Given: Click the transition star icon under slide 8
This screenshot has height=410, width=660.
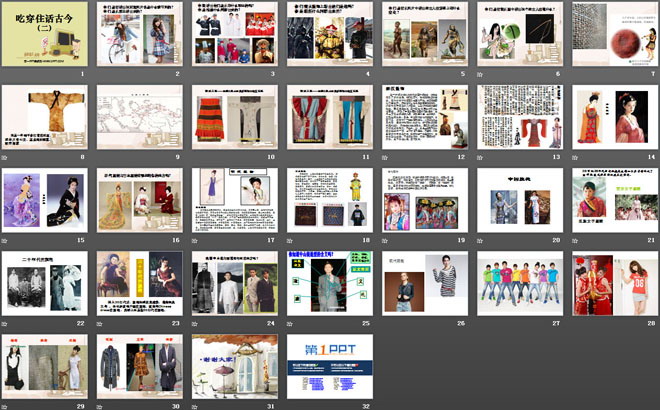Looking at the screenshot, I should click(5, 157).
